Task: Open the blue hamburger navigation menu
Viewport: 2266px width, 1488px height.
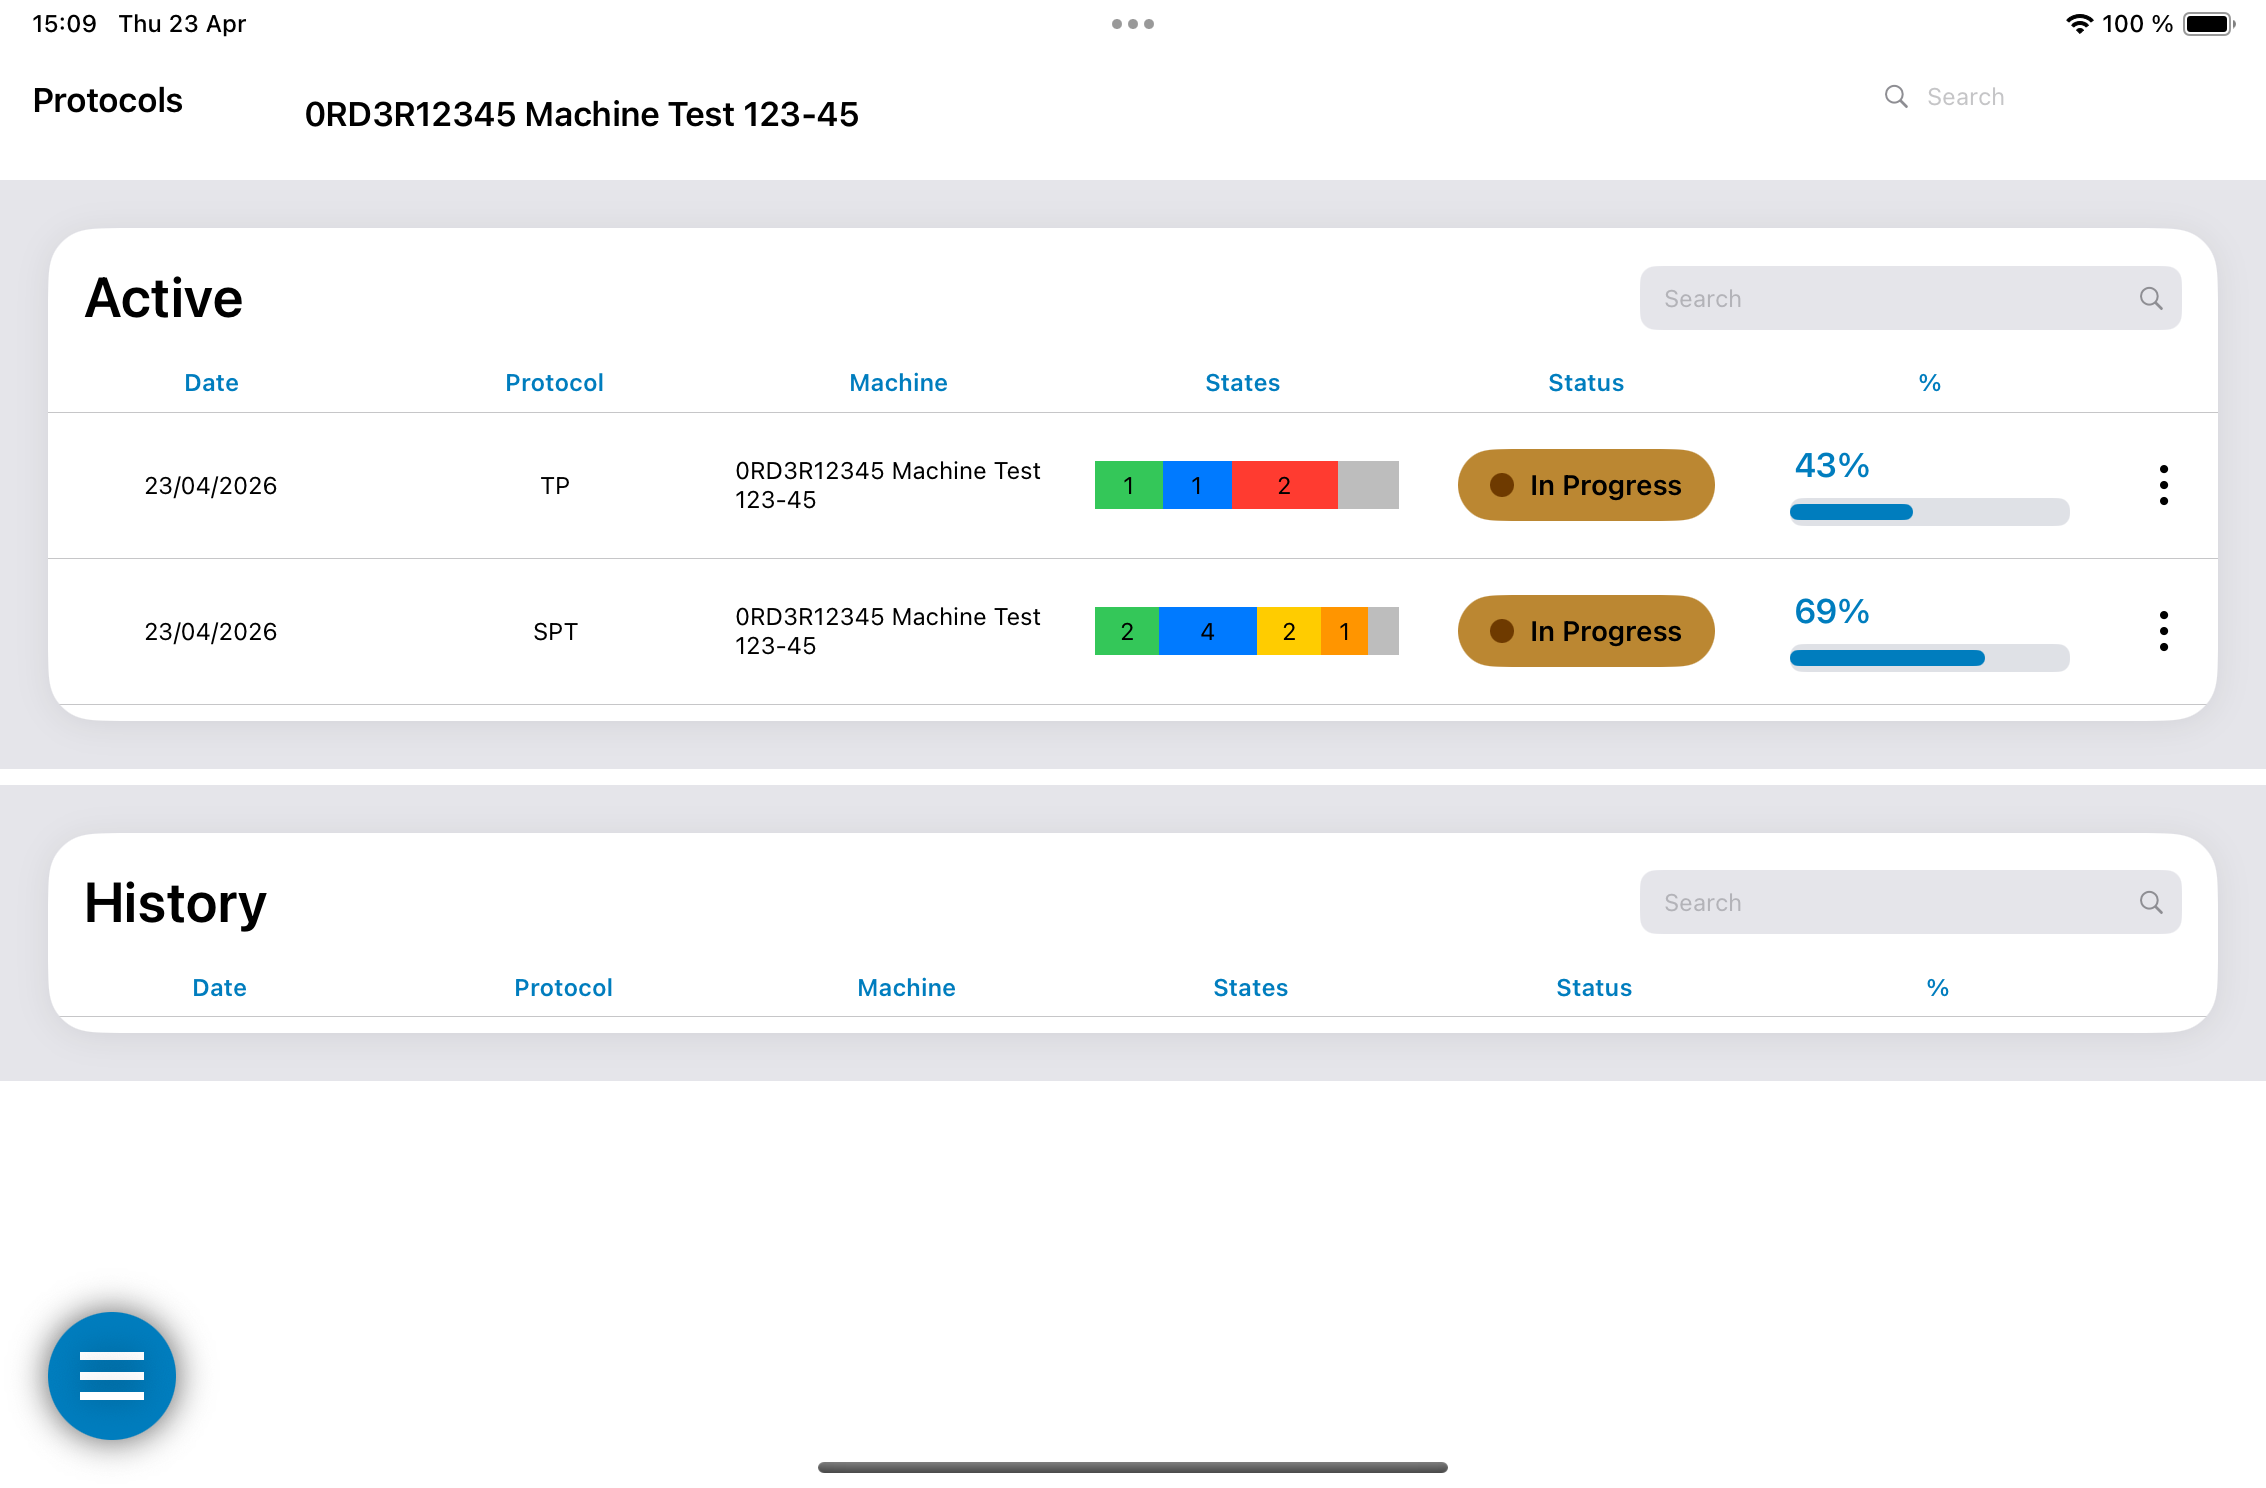Action: (111, 1375)
